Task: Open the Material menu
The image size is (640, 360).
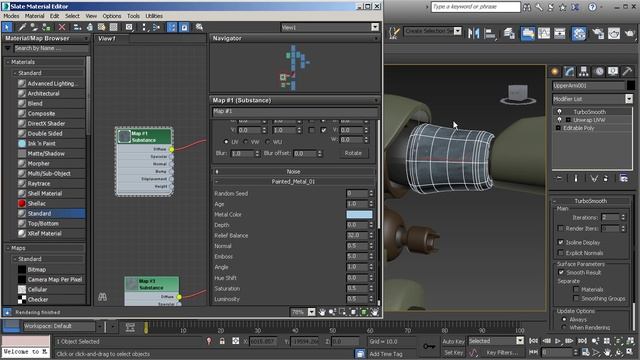Action: click(34, 16)
